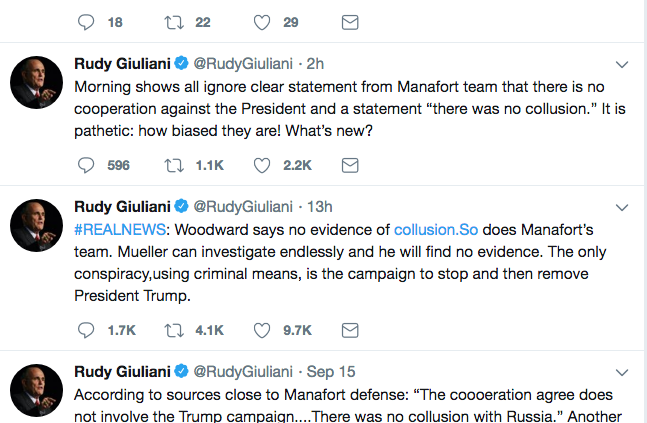The height and width of the screenshot is (423, 647).
Task: Open the Sep 15 tweet timestamp
Action: [x=331, y=371]
